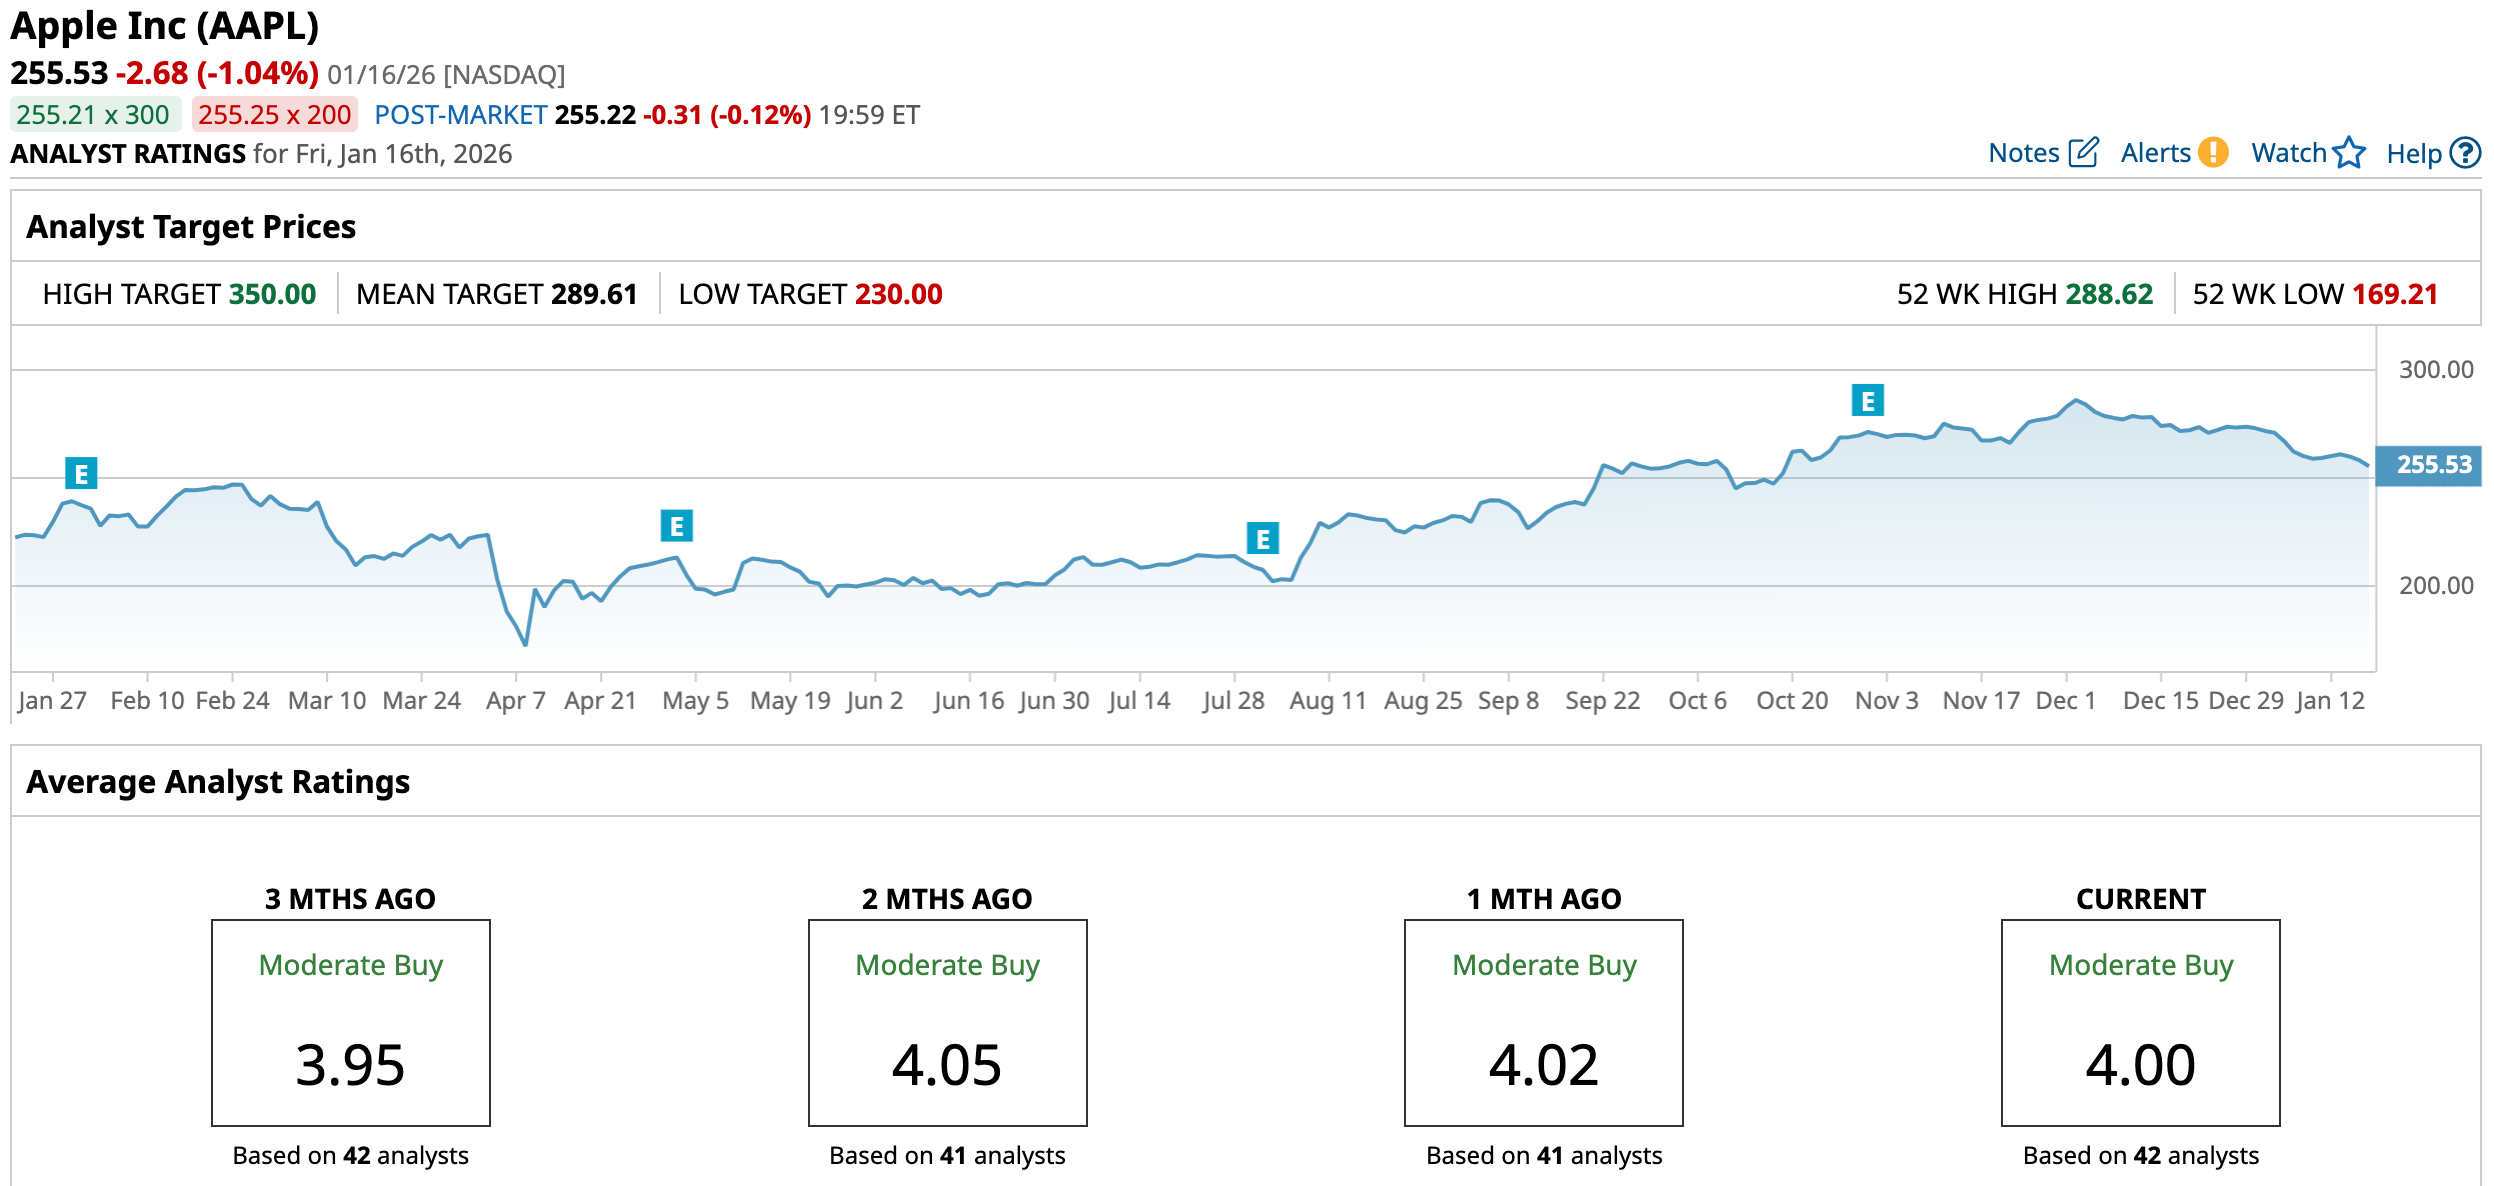The image size is (2494, 1186).
Task: Open the Notes link
Action: coord(2023,153)
